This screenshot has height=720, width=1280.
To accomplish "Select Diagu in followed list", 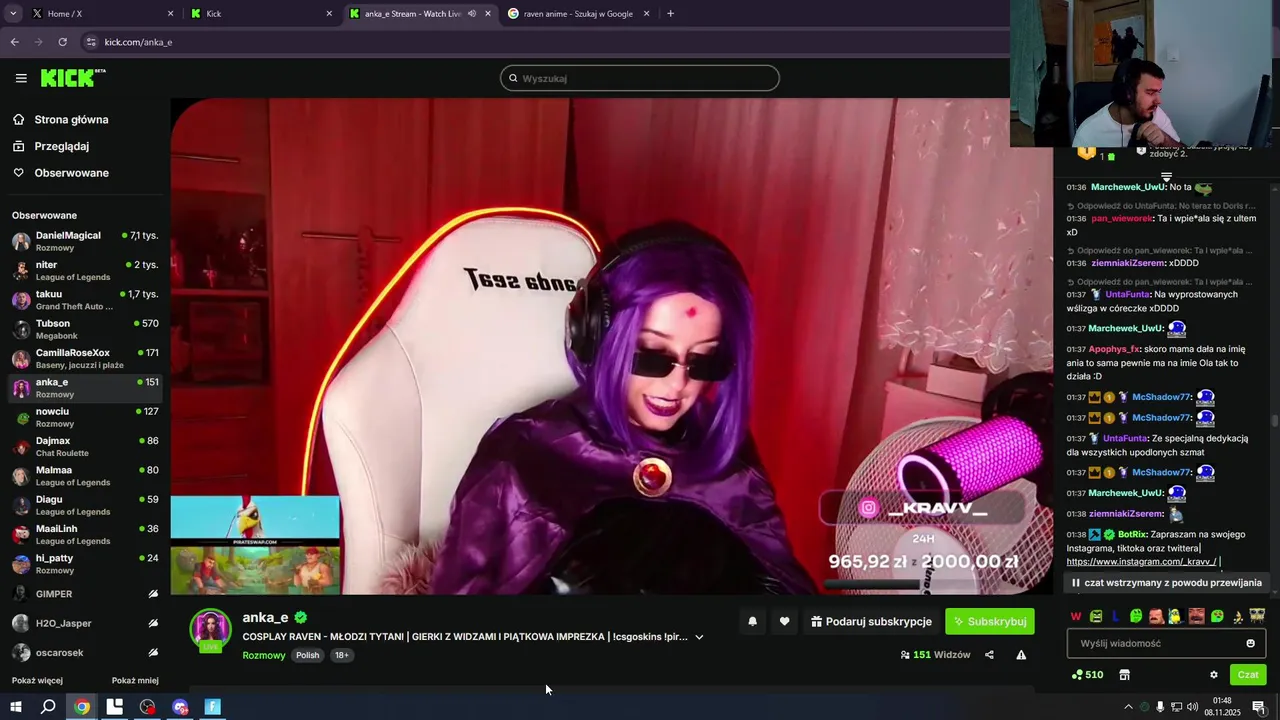I will tap(85, 505).
